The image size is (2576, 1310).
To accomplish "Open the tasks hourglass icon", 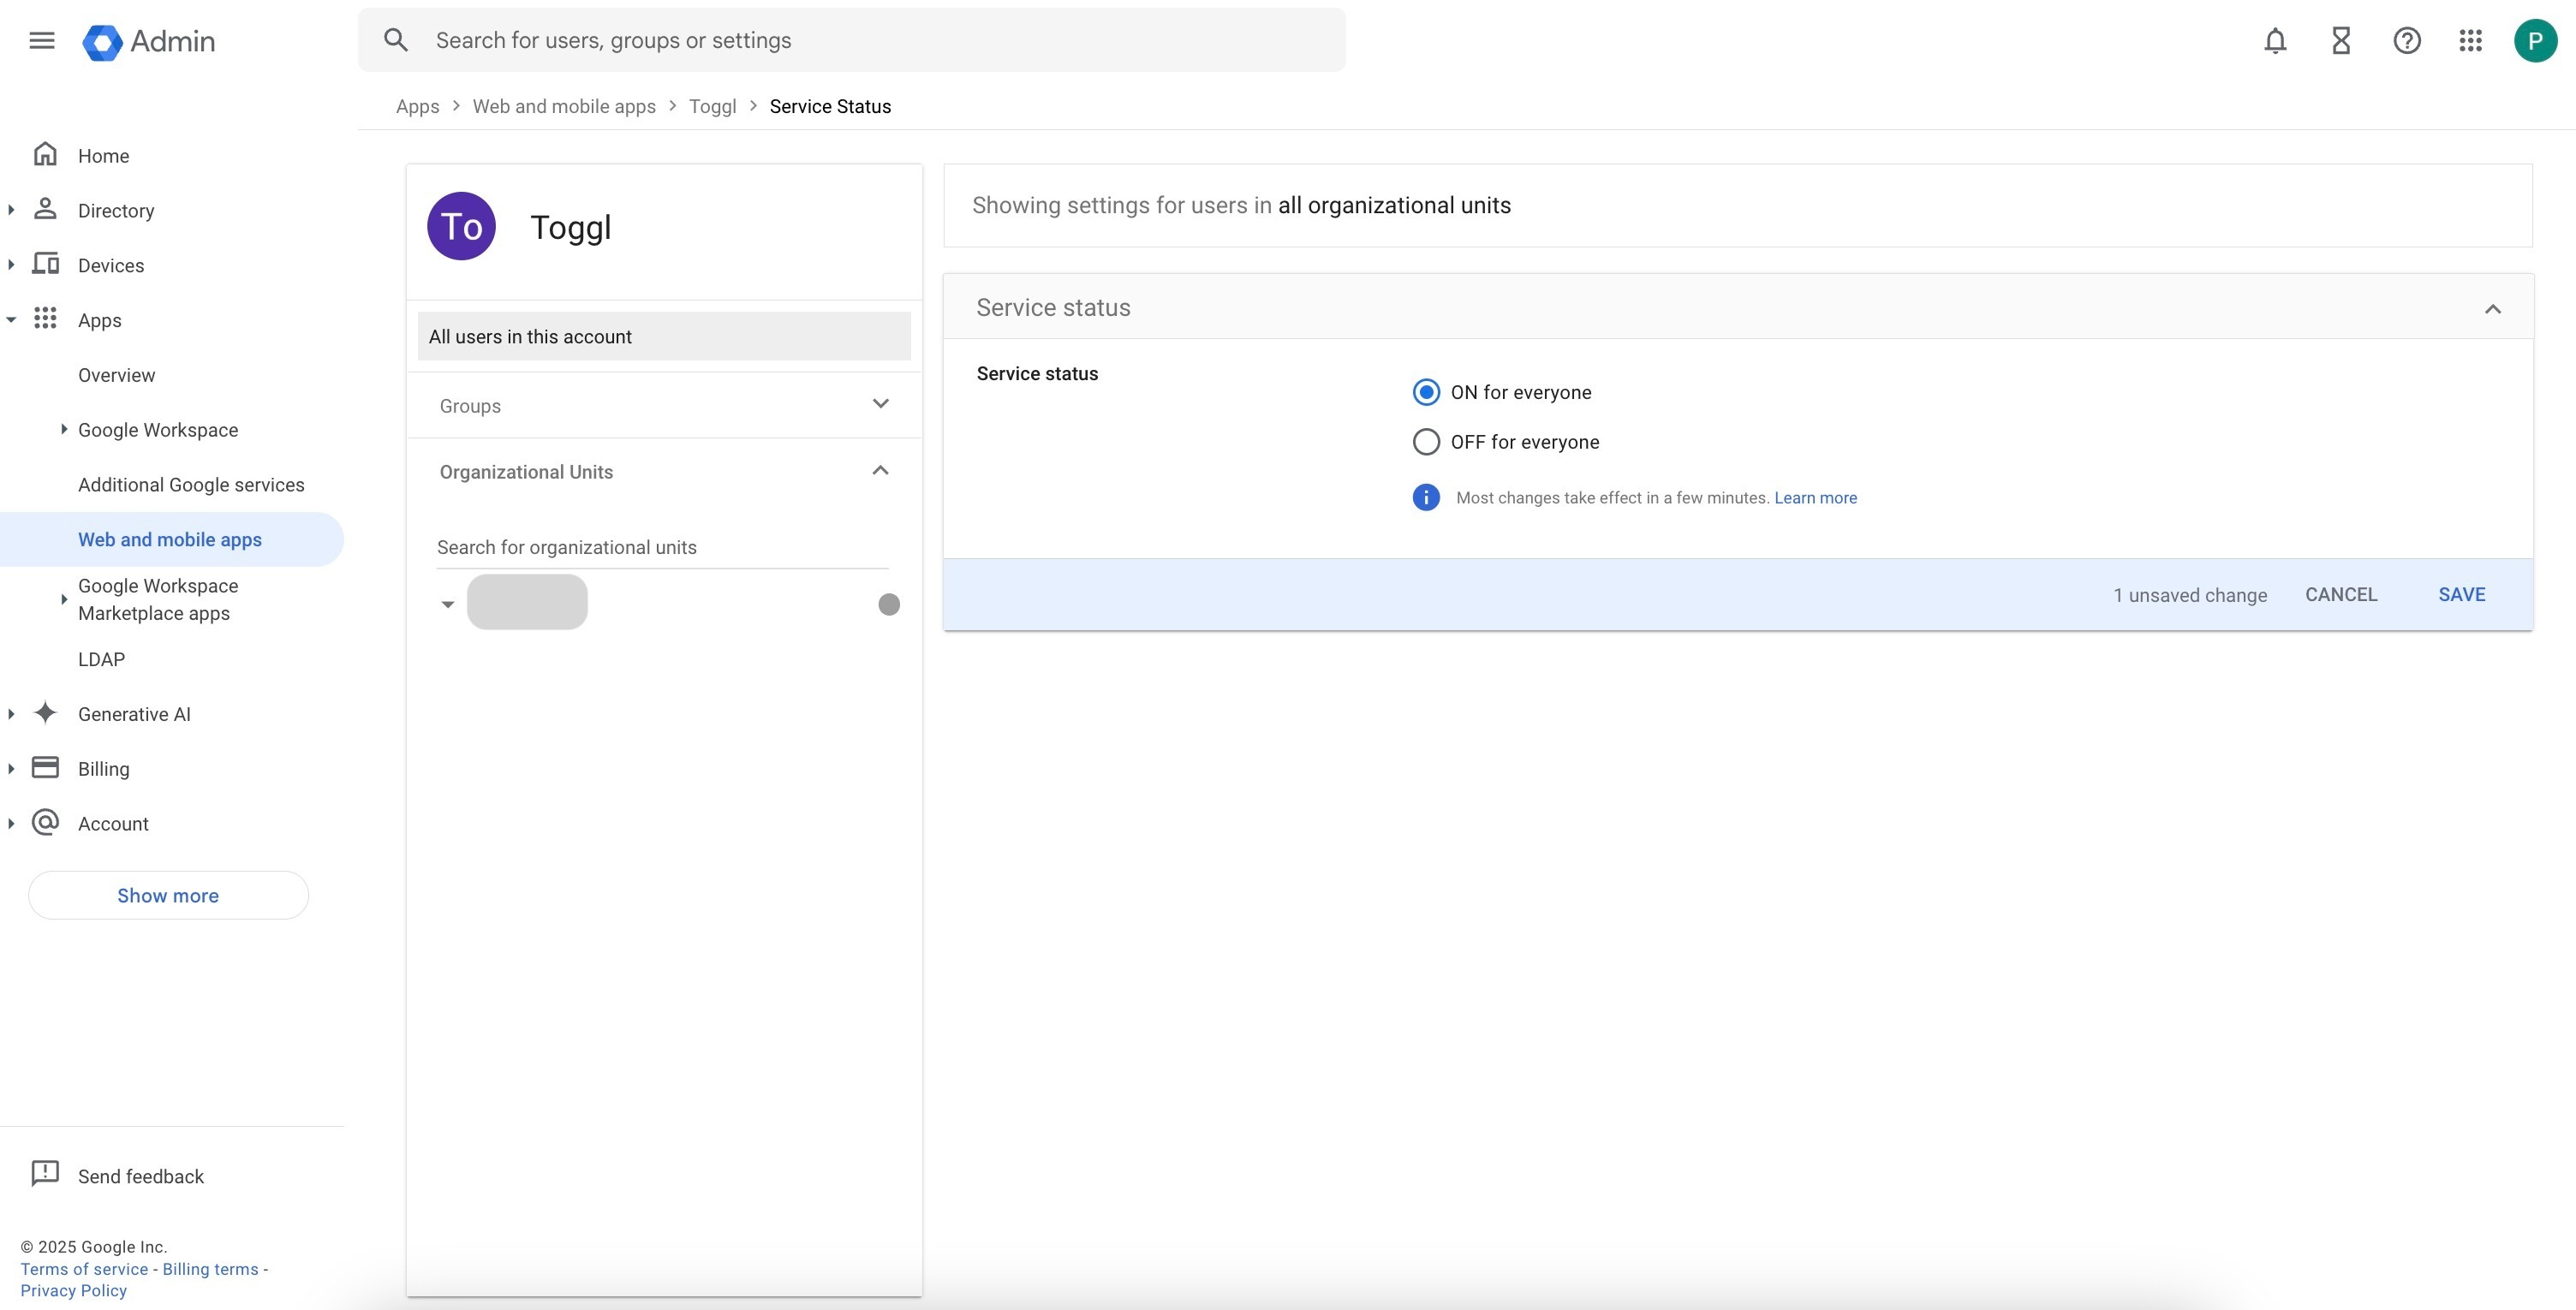I will [2341, 41].
